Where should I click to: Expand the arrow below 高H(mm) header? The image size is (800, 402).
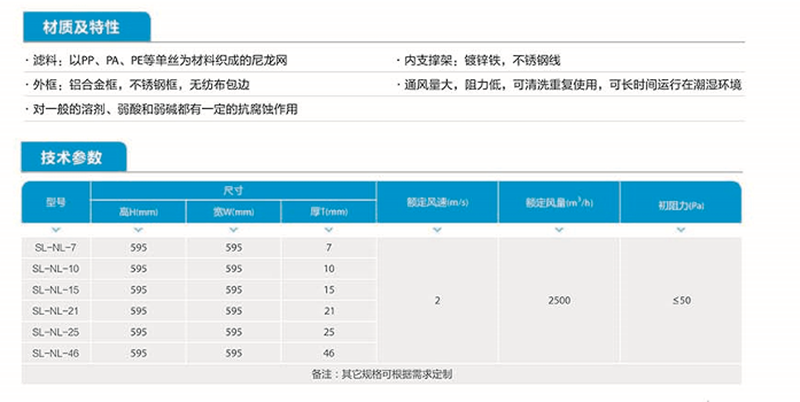pos(138,231)
